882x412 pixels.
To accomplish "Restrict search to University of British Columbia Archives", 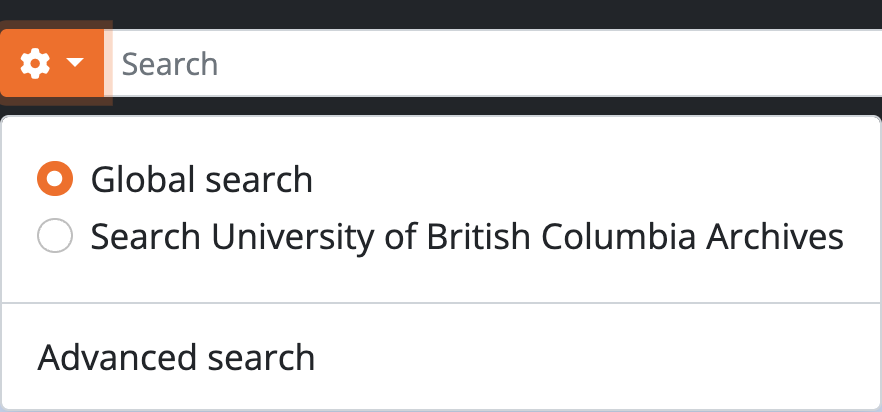I will click(x=54, y=237).
